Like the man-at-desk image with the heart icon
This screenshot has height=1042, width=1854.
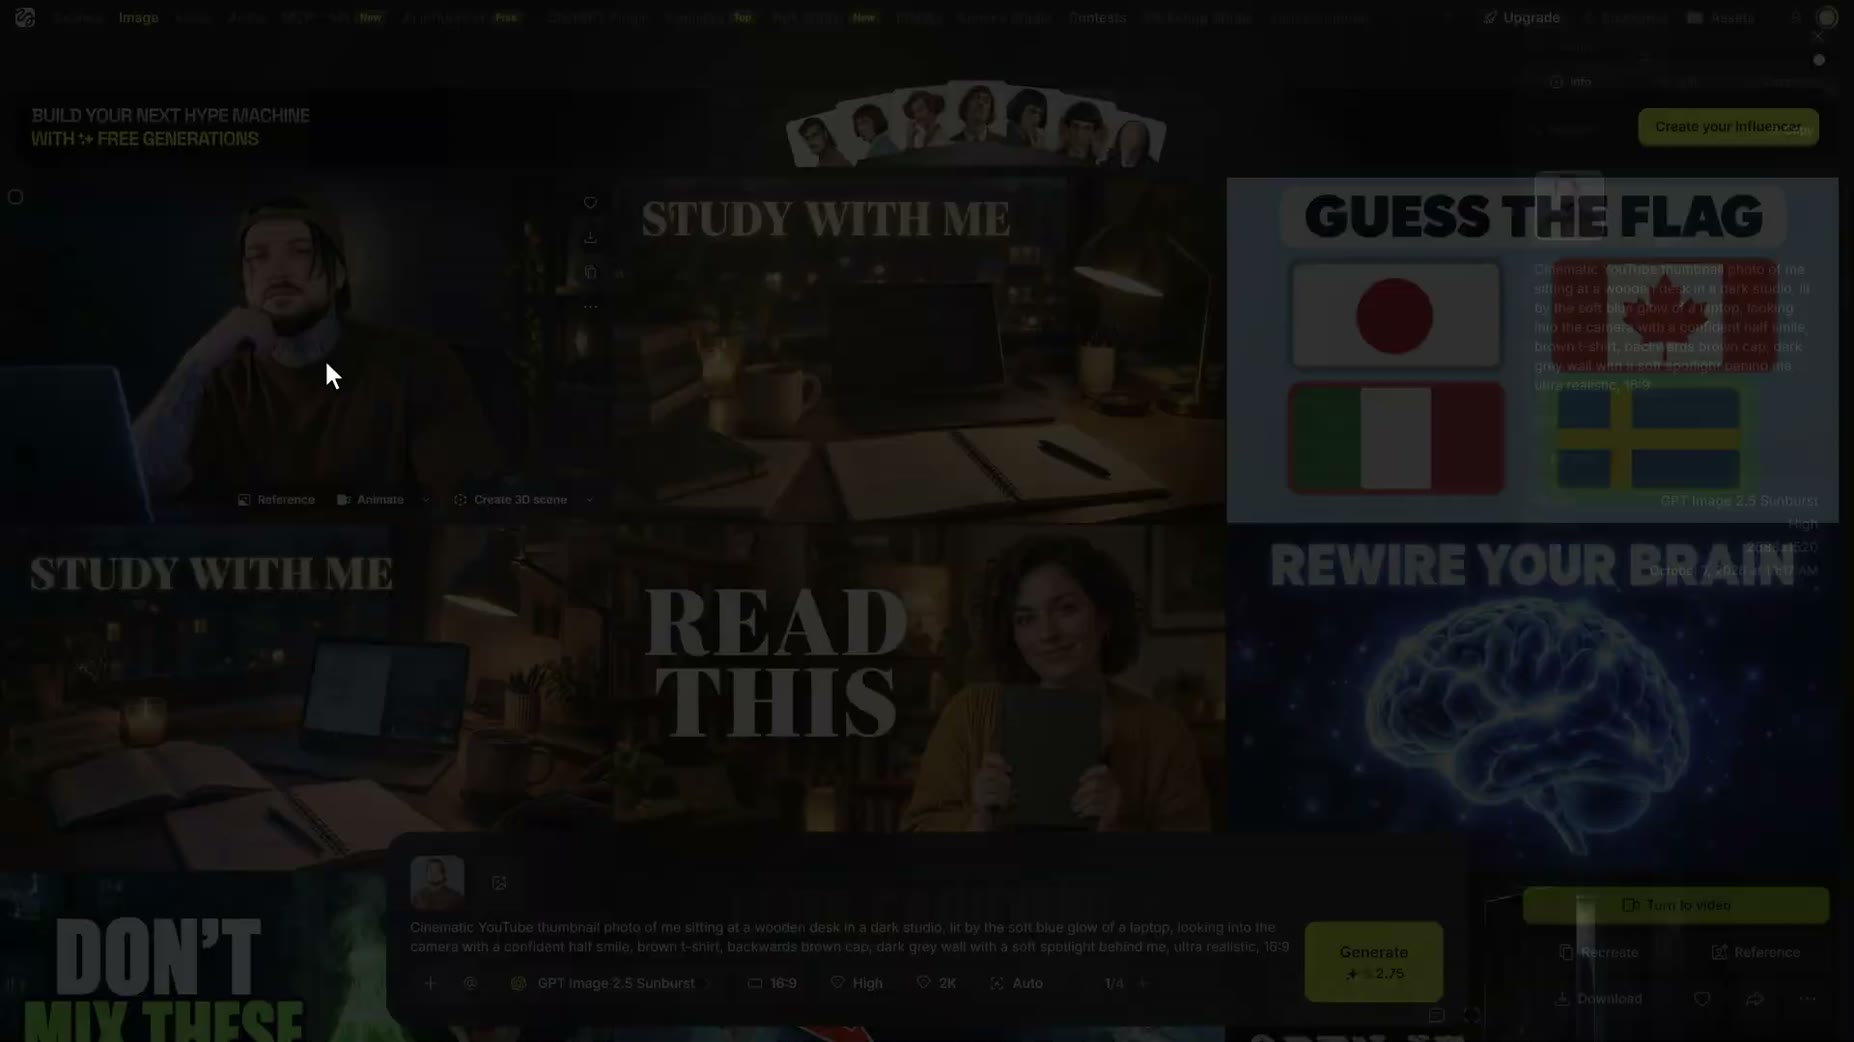click(590, 203)
